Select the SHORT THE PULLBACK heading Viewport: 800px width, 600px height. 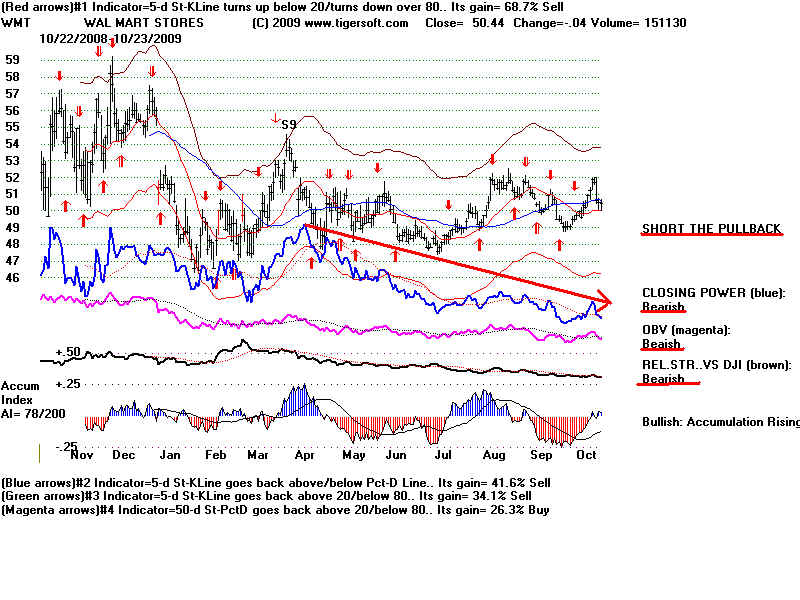click(711, 229)
